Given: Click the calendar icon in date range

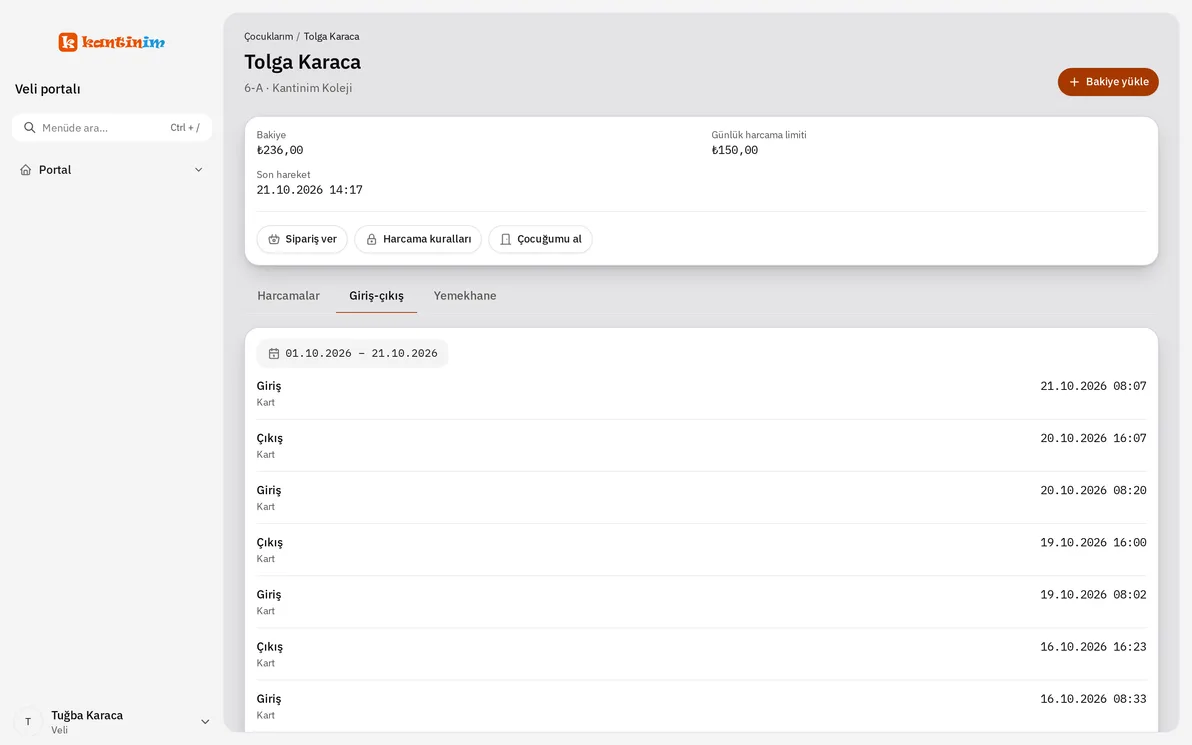Looking at the screenshot, I should tap(274, 353).
